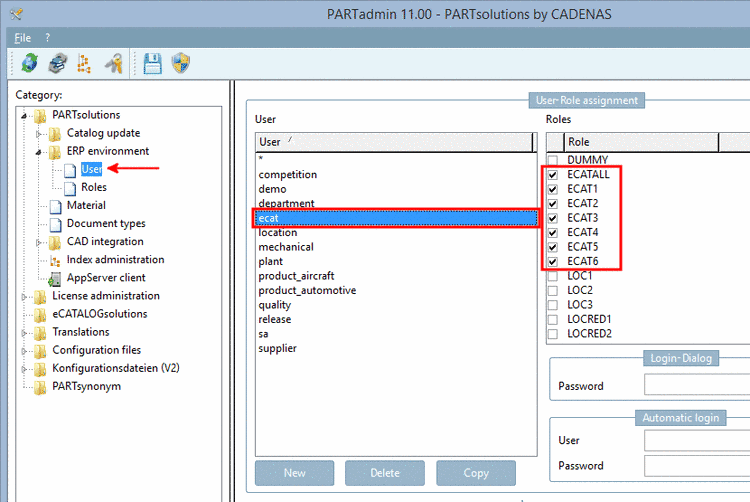Uncheck the ECATALL role checkbox
750x502 pixels.
(x=553, y=175)
